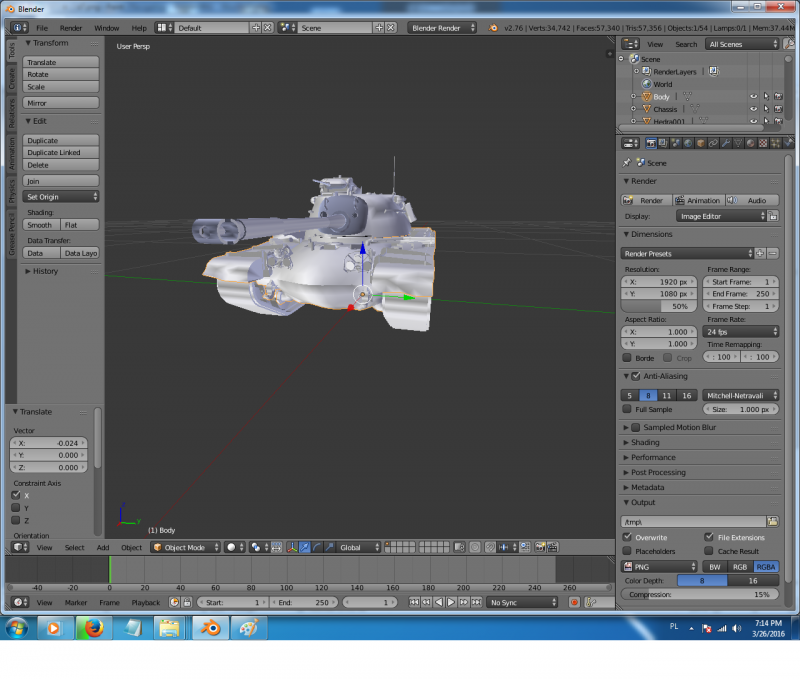Open the Window menu
This screenshot has width=800, height=679.
tap(107, 28)
